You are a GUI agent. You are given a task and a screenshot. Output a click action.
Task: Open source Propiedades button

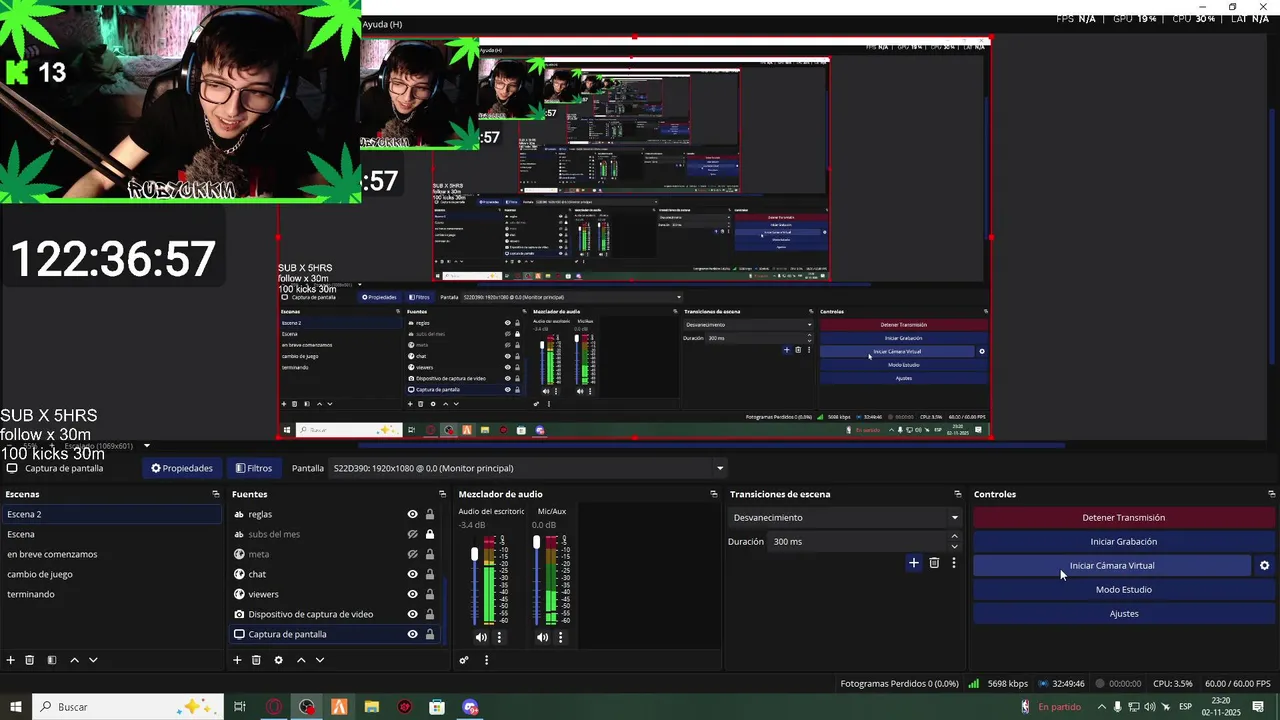(182, 468)
